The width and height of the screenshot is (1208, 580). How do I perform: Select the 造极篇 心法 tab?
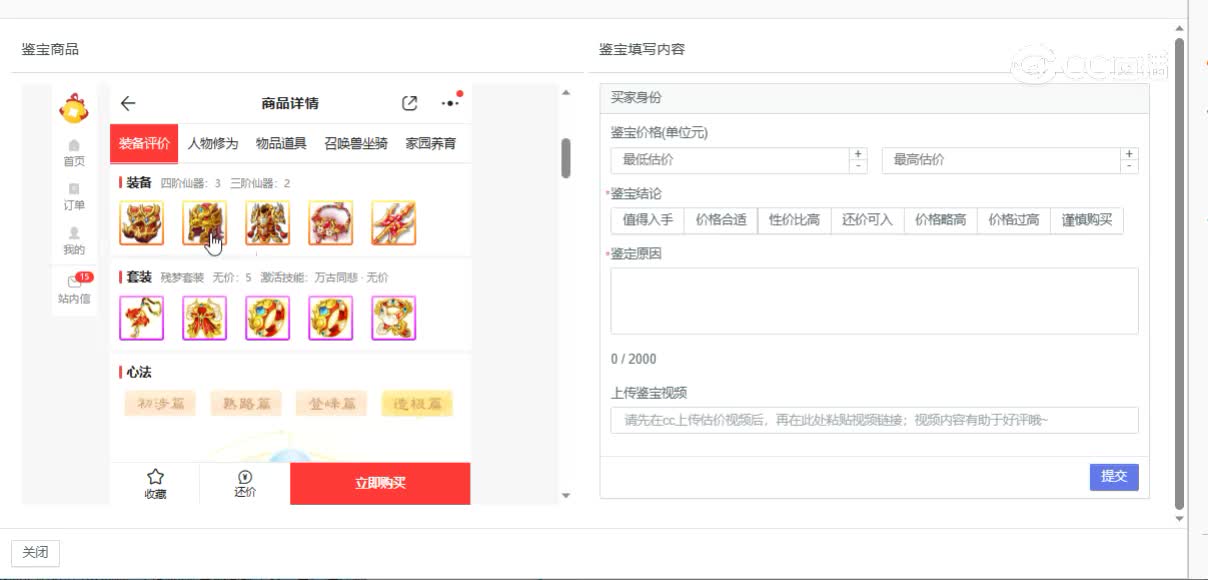tap(417, 404)
